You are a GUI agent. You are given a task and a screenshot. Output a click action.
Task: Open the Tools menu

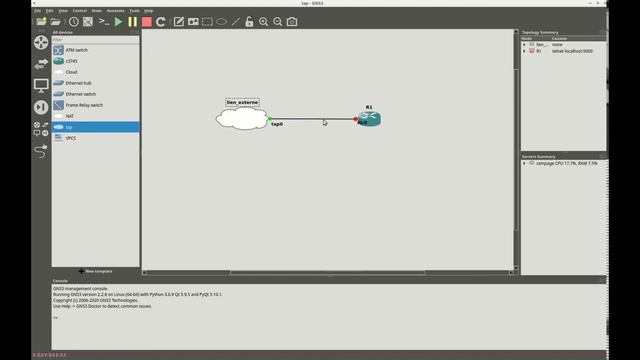pos(134,11)
